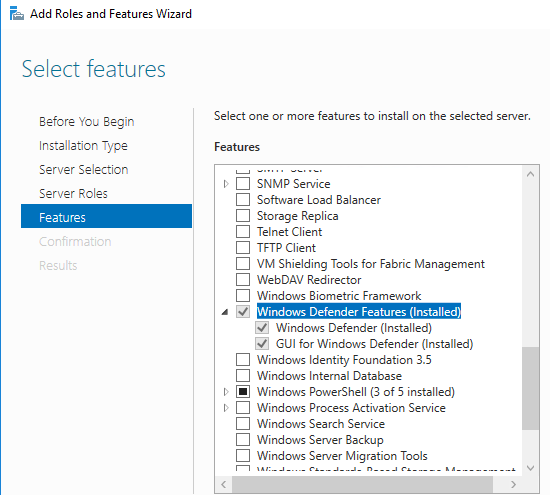Enable the WebDAV Redirector checkbox
This screenshot has width=550, height=495.
coord(243,280)
